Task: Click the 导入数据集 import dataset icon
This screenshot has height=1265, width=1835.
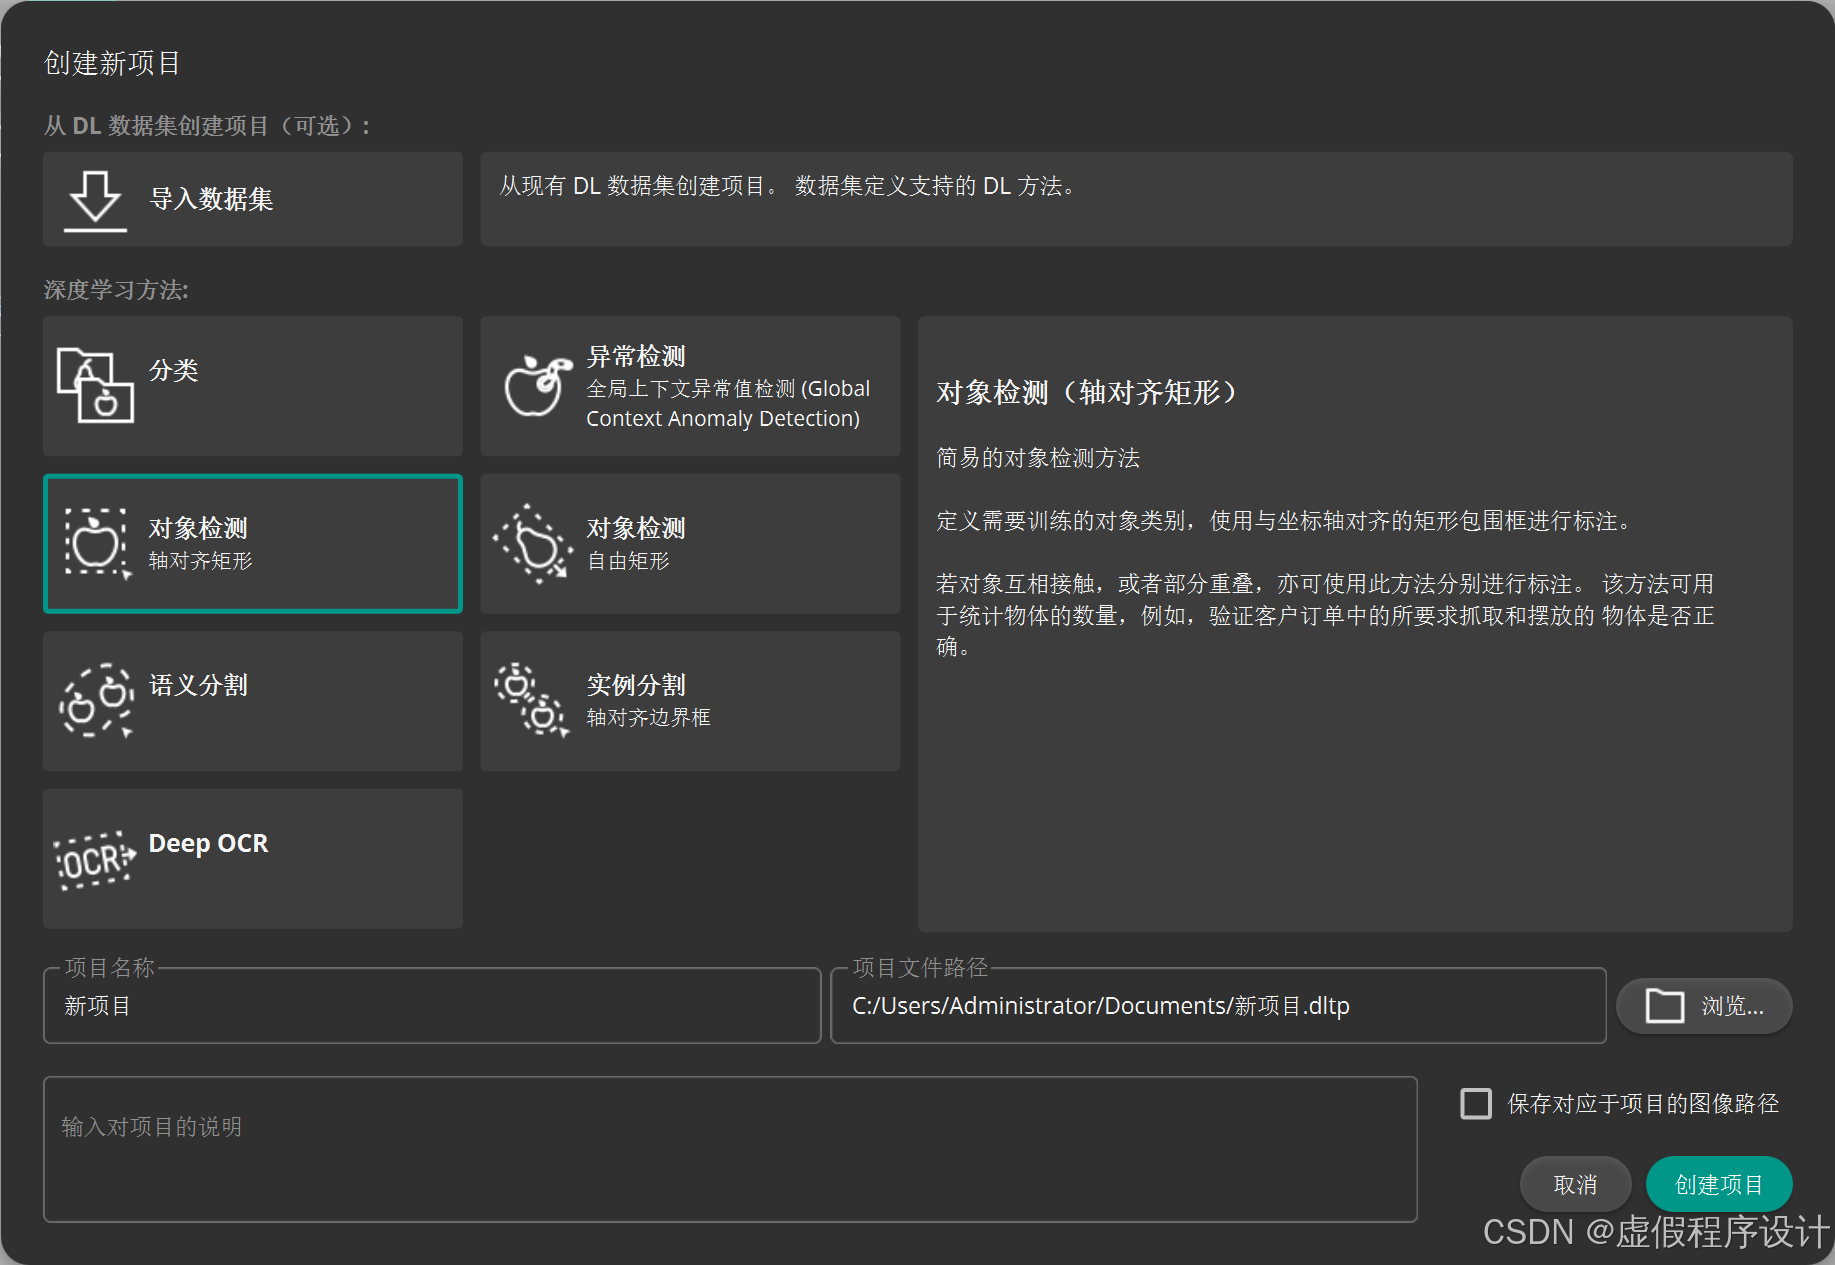Action: [x=93, y=198]
